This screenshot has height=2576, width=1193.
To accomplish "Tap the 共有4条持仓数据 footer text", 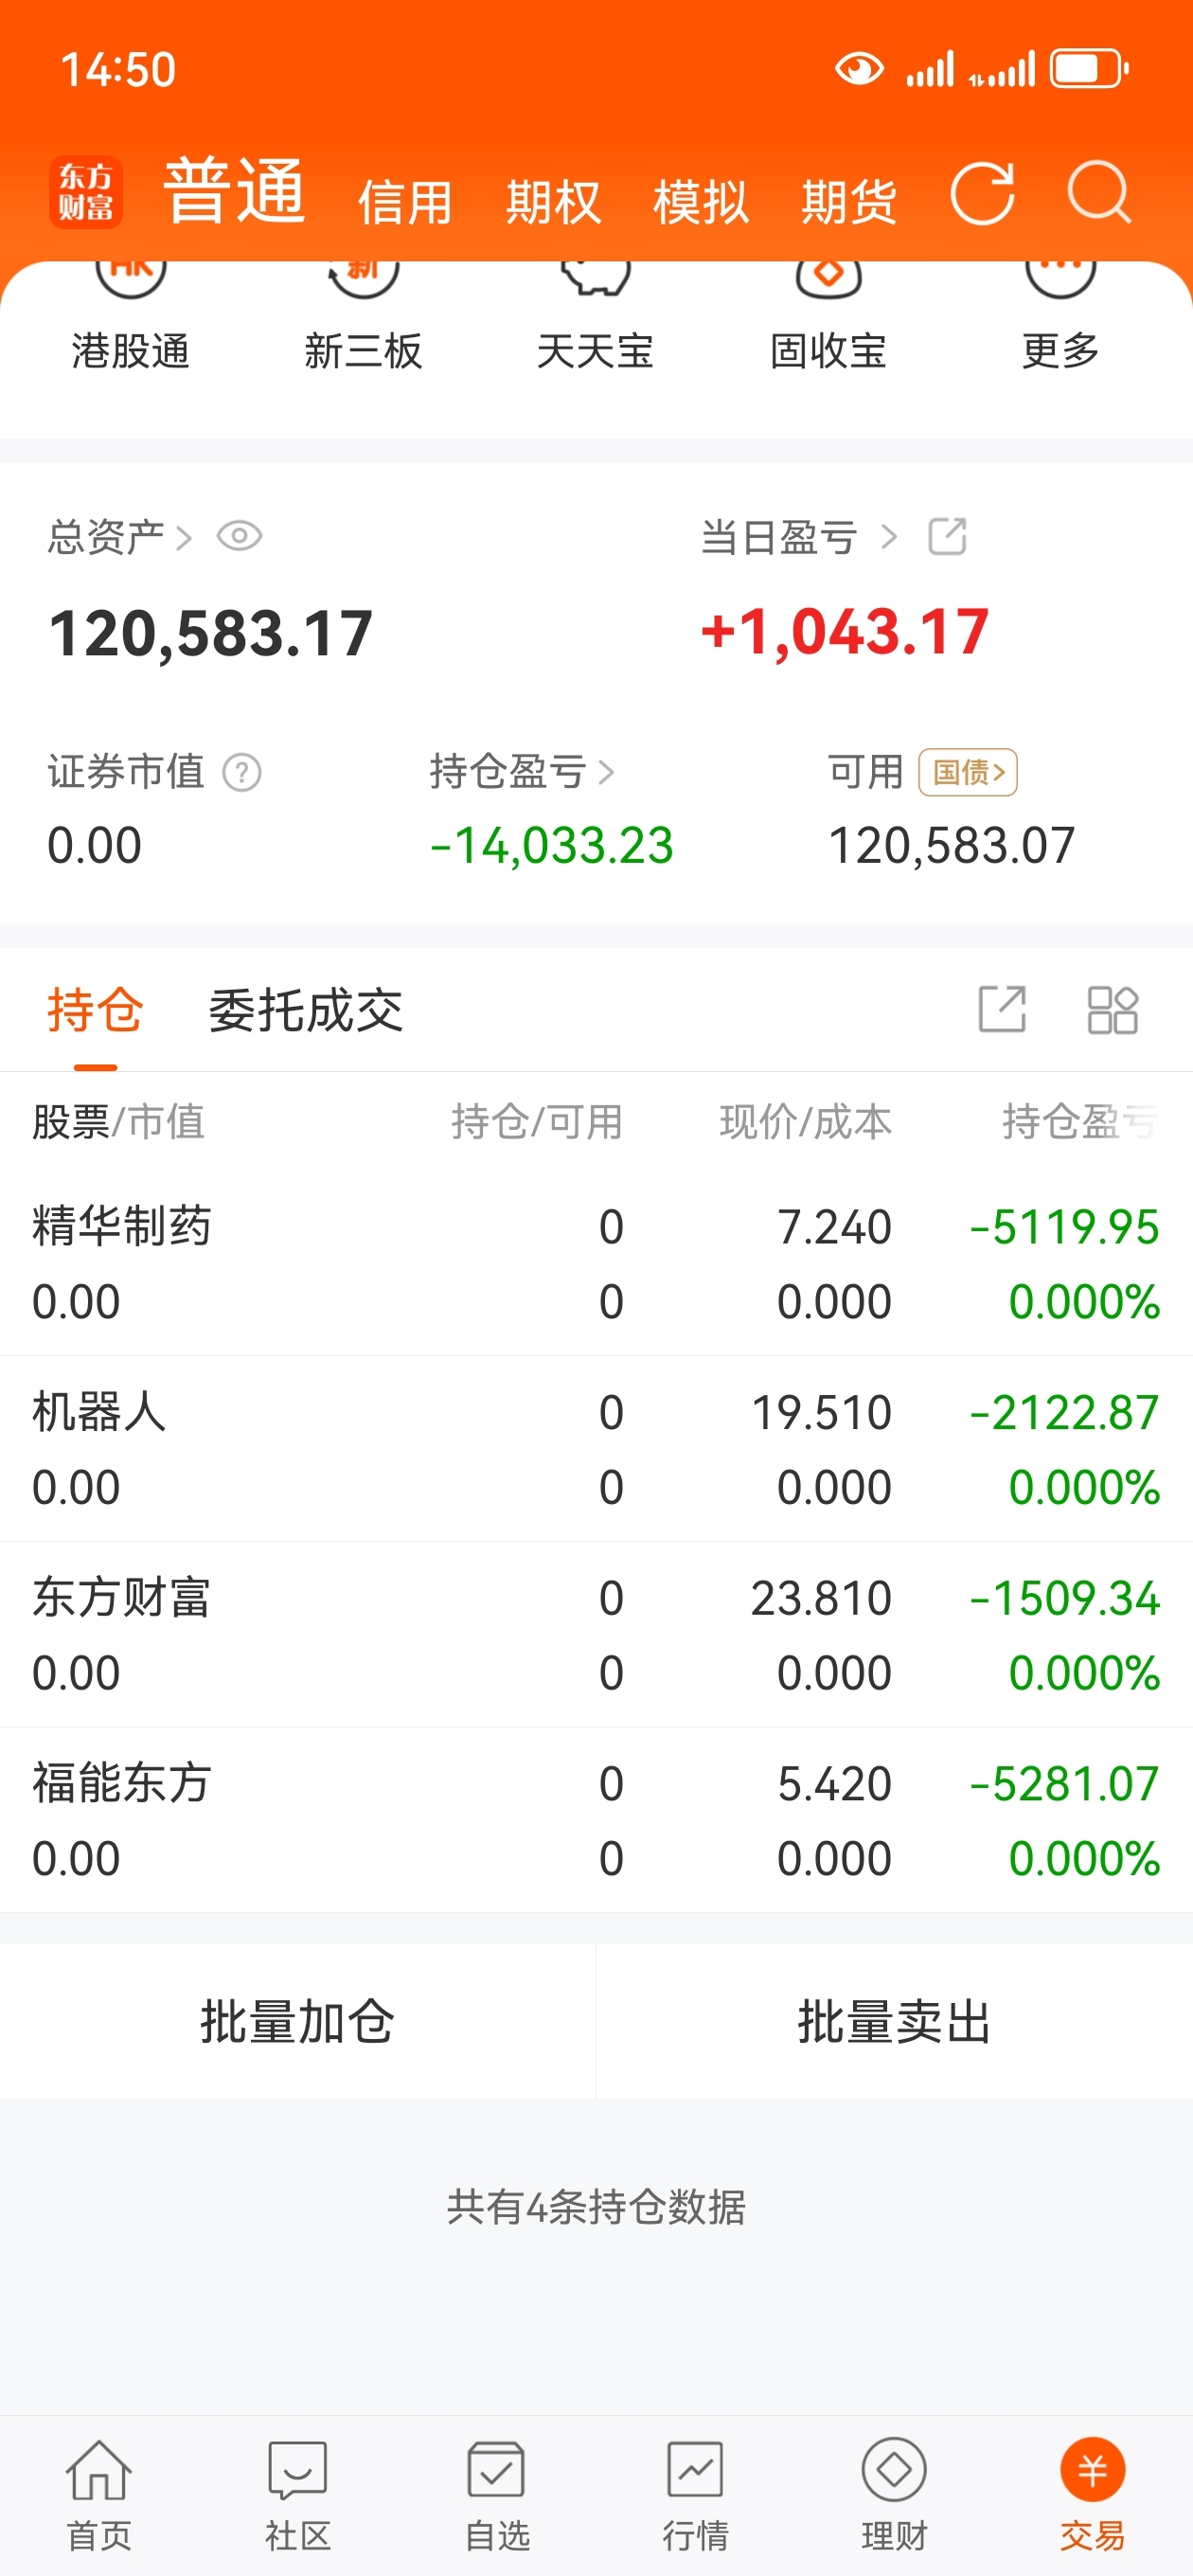I will pos(596,2207).
